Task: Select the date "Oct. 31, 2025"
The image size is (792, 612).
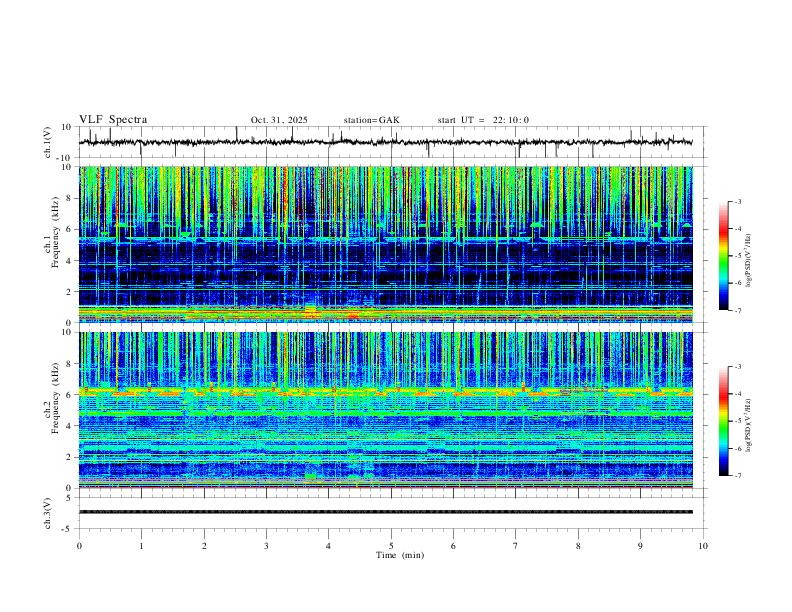Action: 279,120
